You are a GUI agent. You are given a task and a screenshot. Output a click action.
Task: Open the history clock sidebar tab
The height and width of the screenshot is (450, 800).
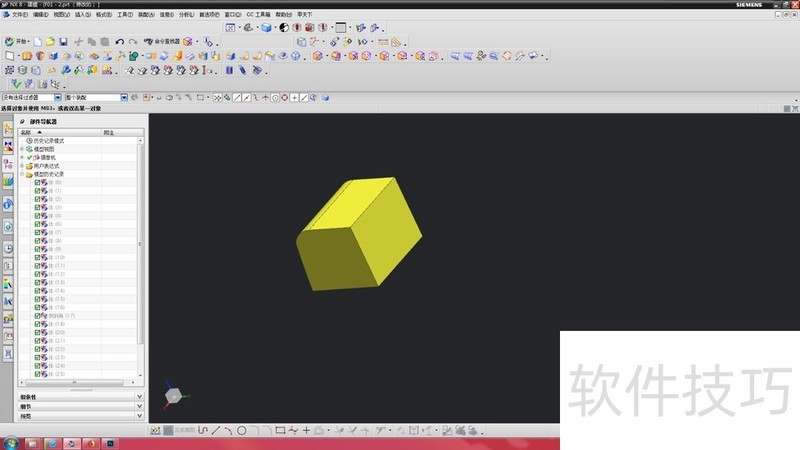click(x=8, y=248)
